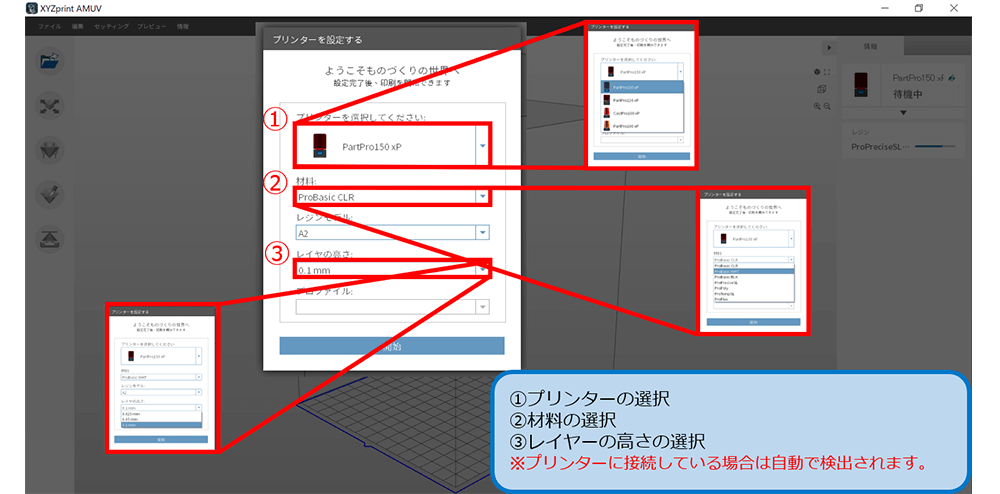Click the blue 開始 start button
This screenshot has width=1000, height=494.
point(392,346)
